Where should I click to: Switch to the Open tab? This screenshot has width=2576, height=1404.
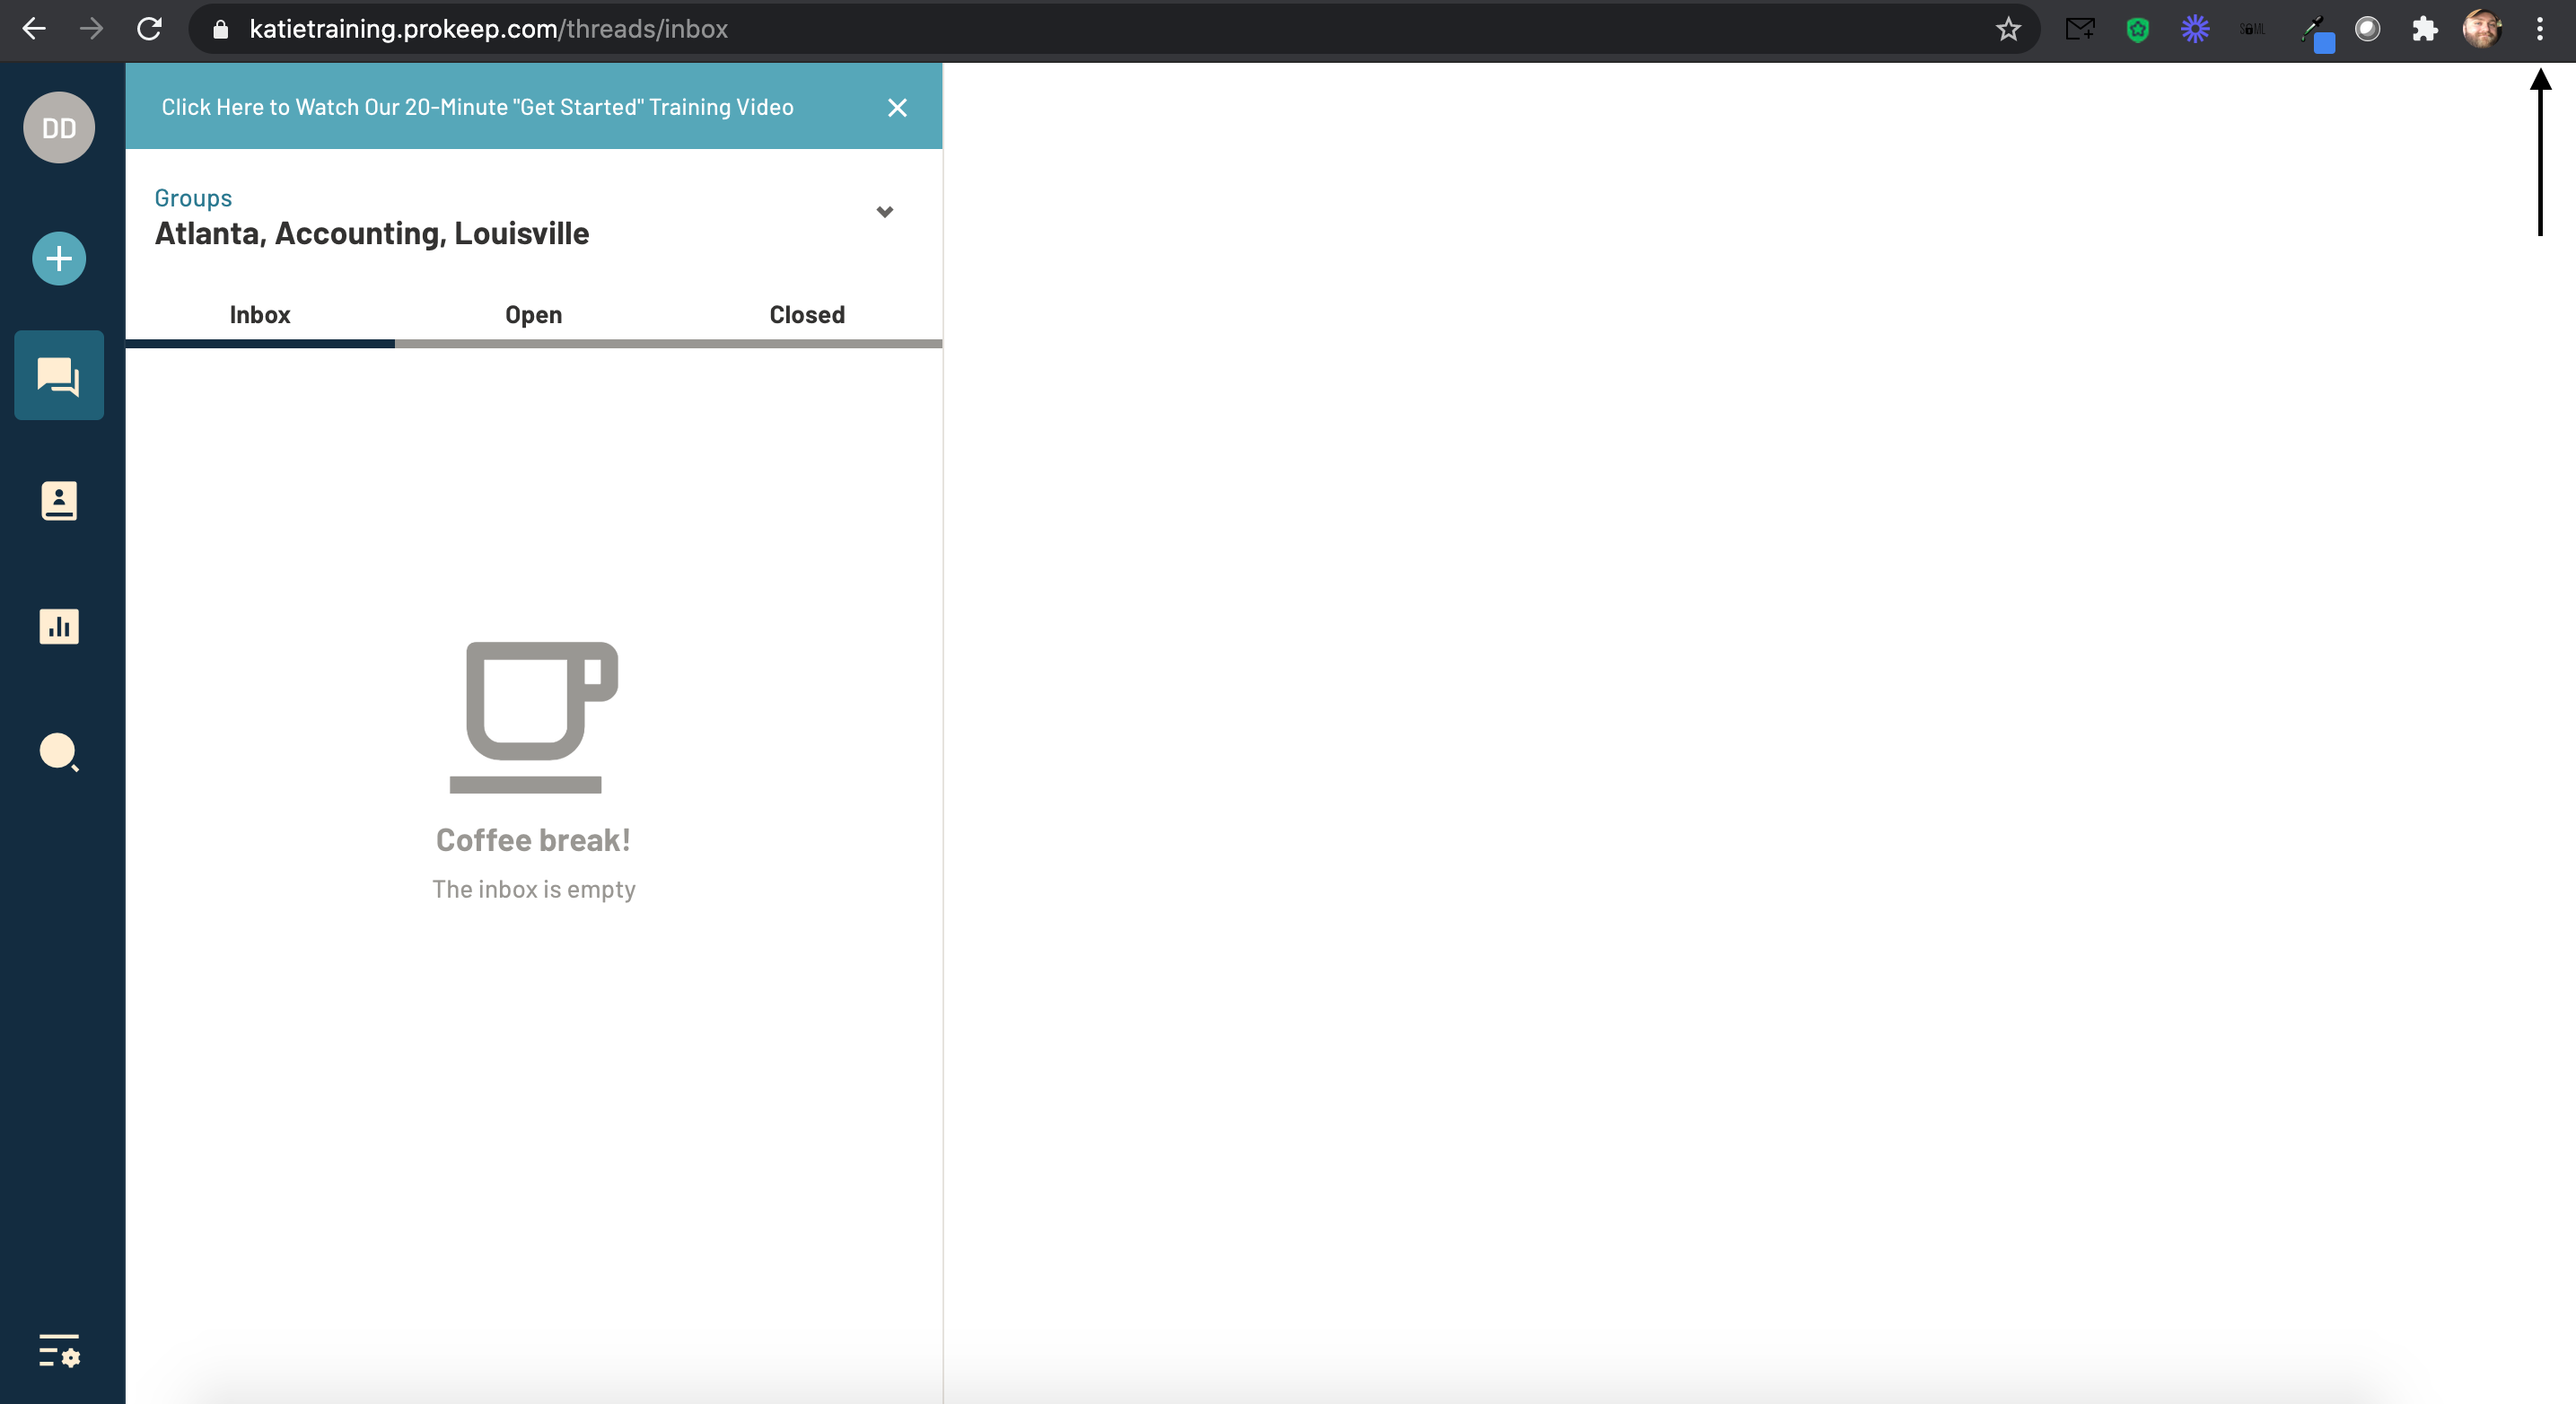[x=533, y=315]
